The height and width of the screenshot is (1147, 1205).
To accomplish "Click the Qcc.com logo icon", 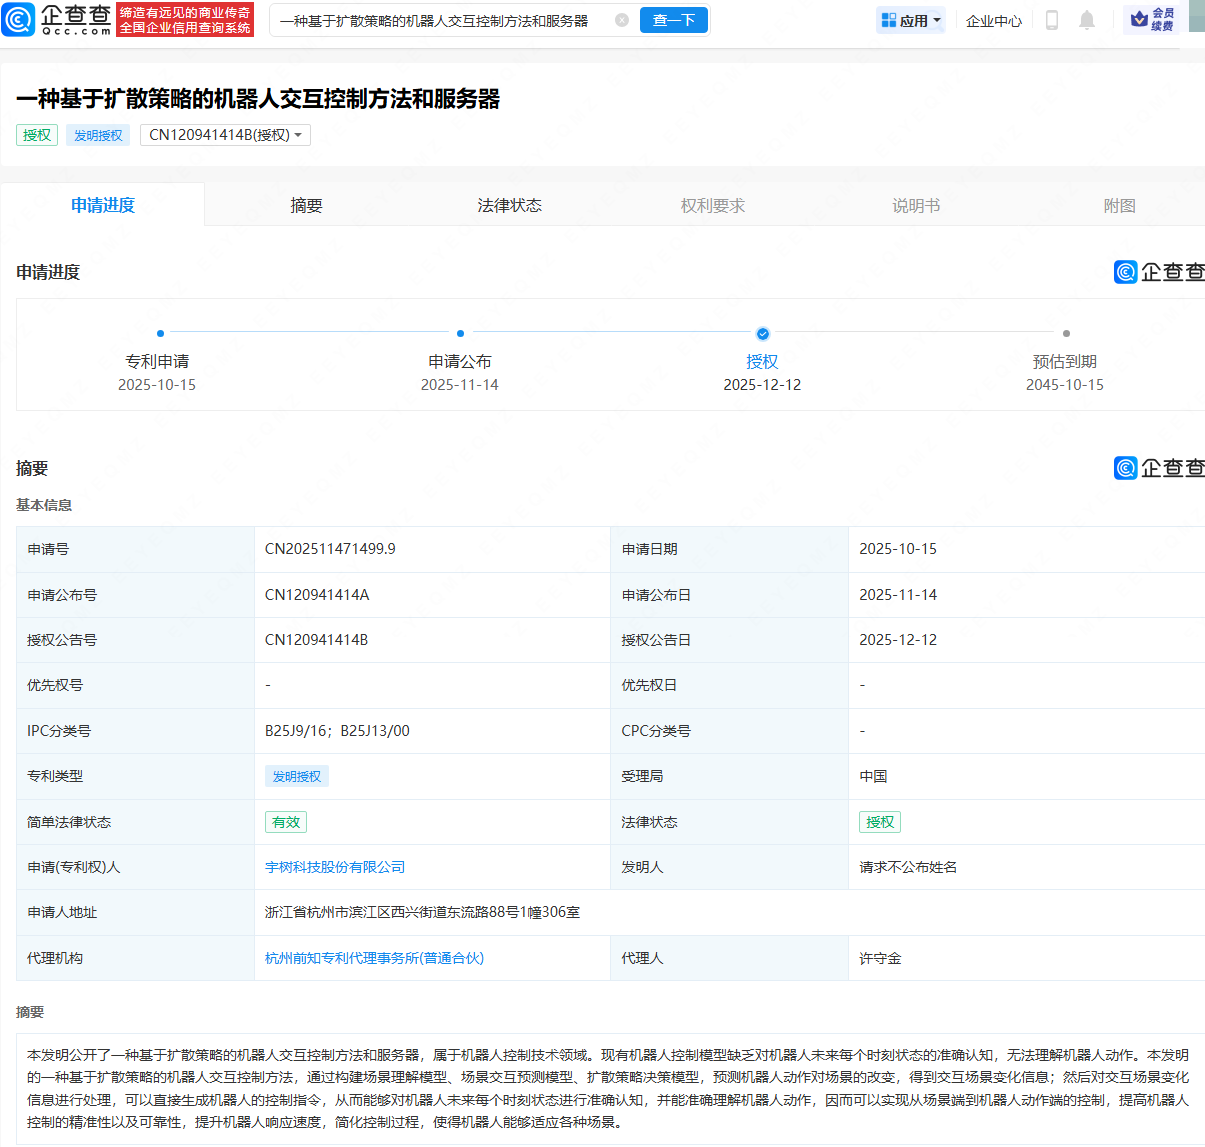I will 19,20.
